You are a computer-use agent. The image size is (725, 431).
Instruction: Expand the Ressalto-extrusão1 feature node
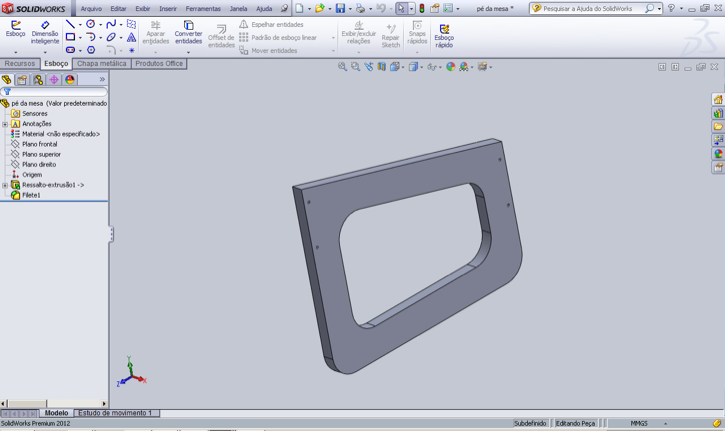5,185
